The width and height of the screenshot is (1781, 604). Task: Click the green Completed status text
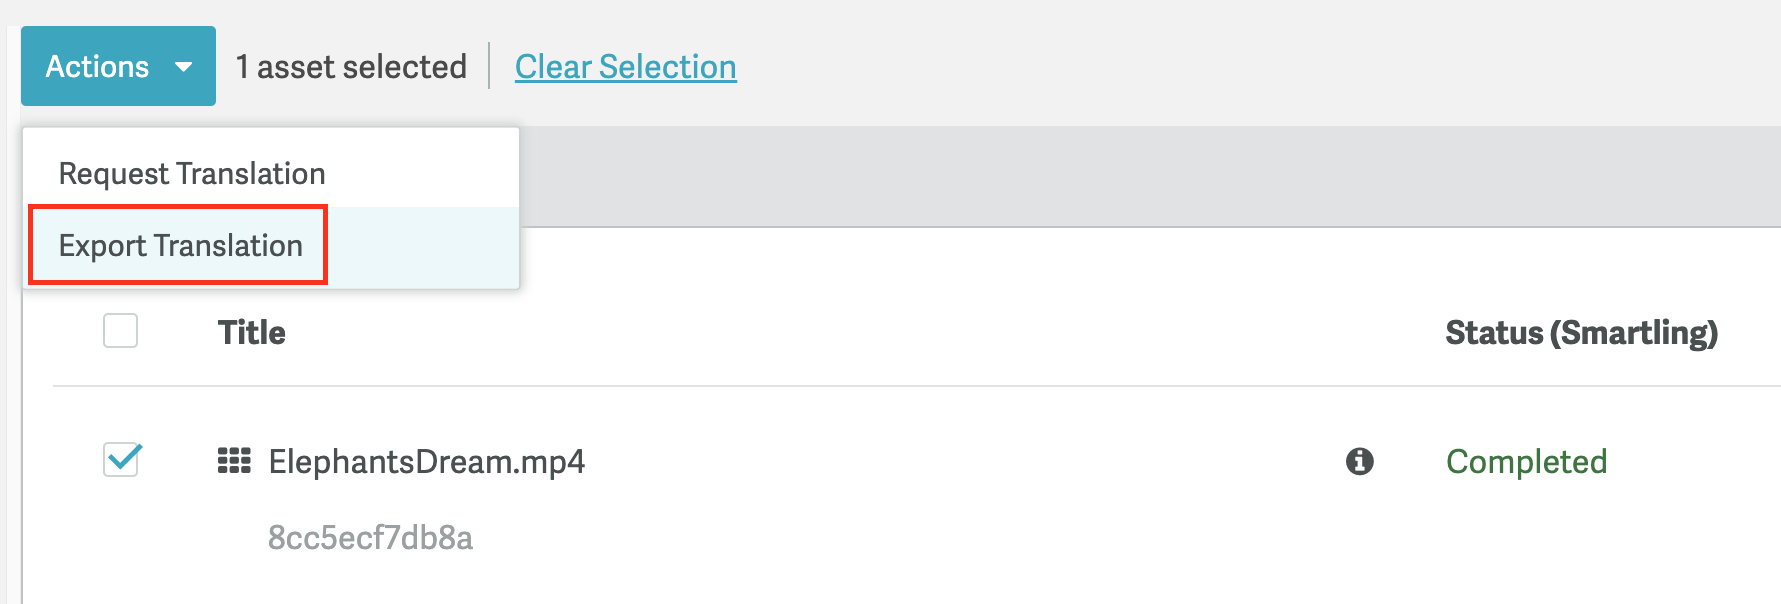click(1527, 461)
